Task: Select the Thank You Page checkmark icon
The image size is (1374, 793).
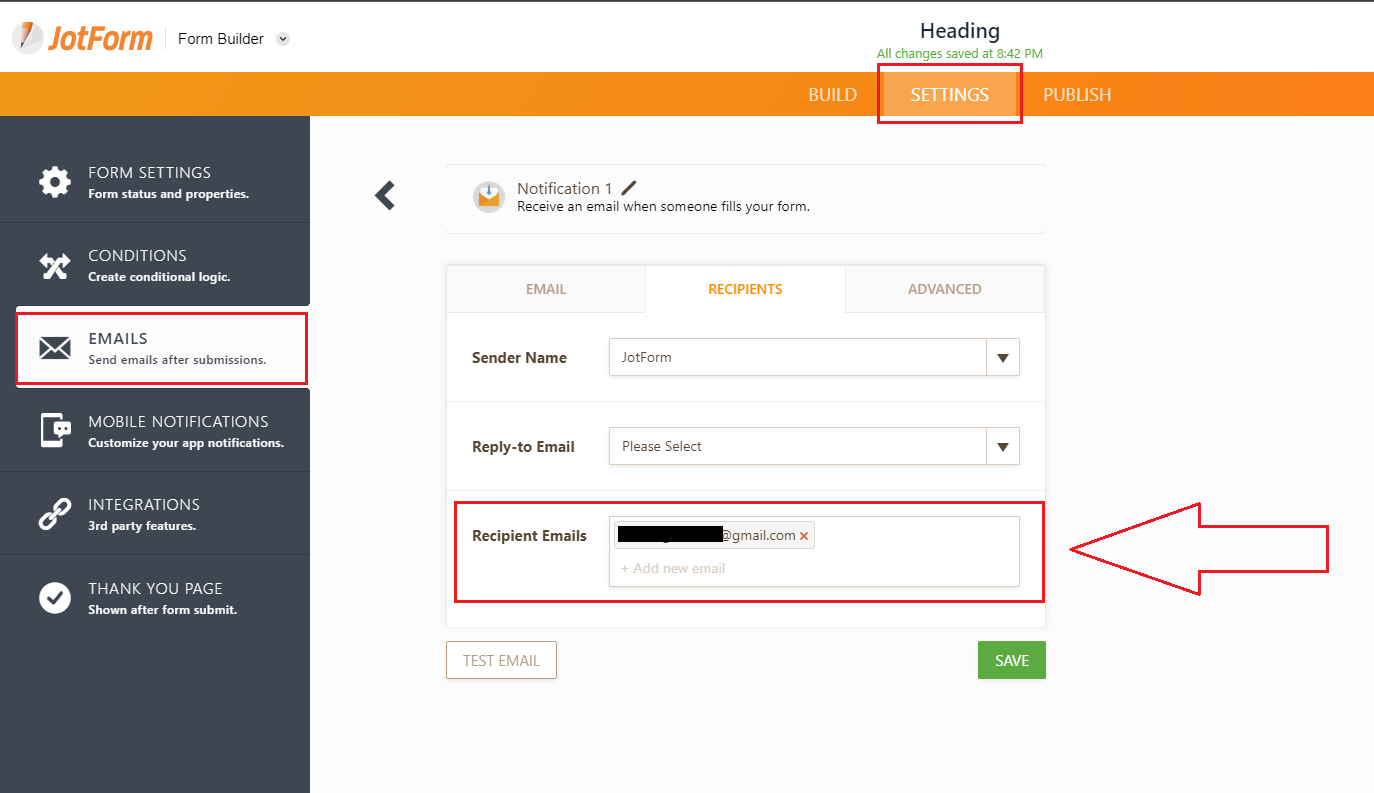Action: click(x=55, y=597)
